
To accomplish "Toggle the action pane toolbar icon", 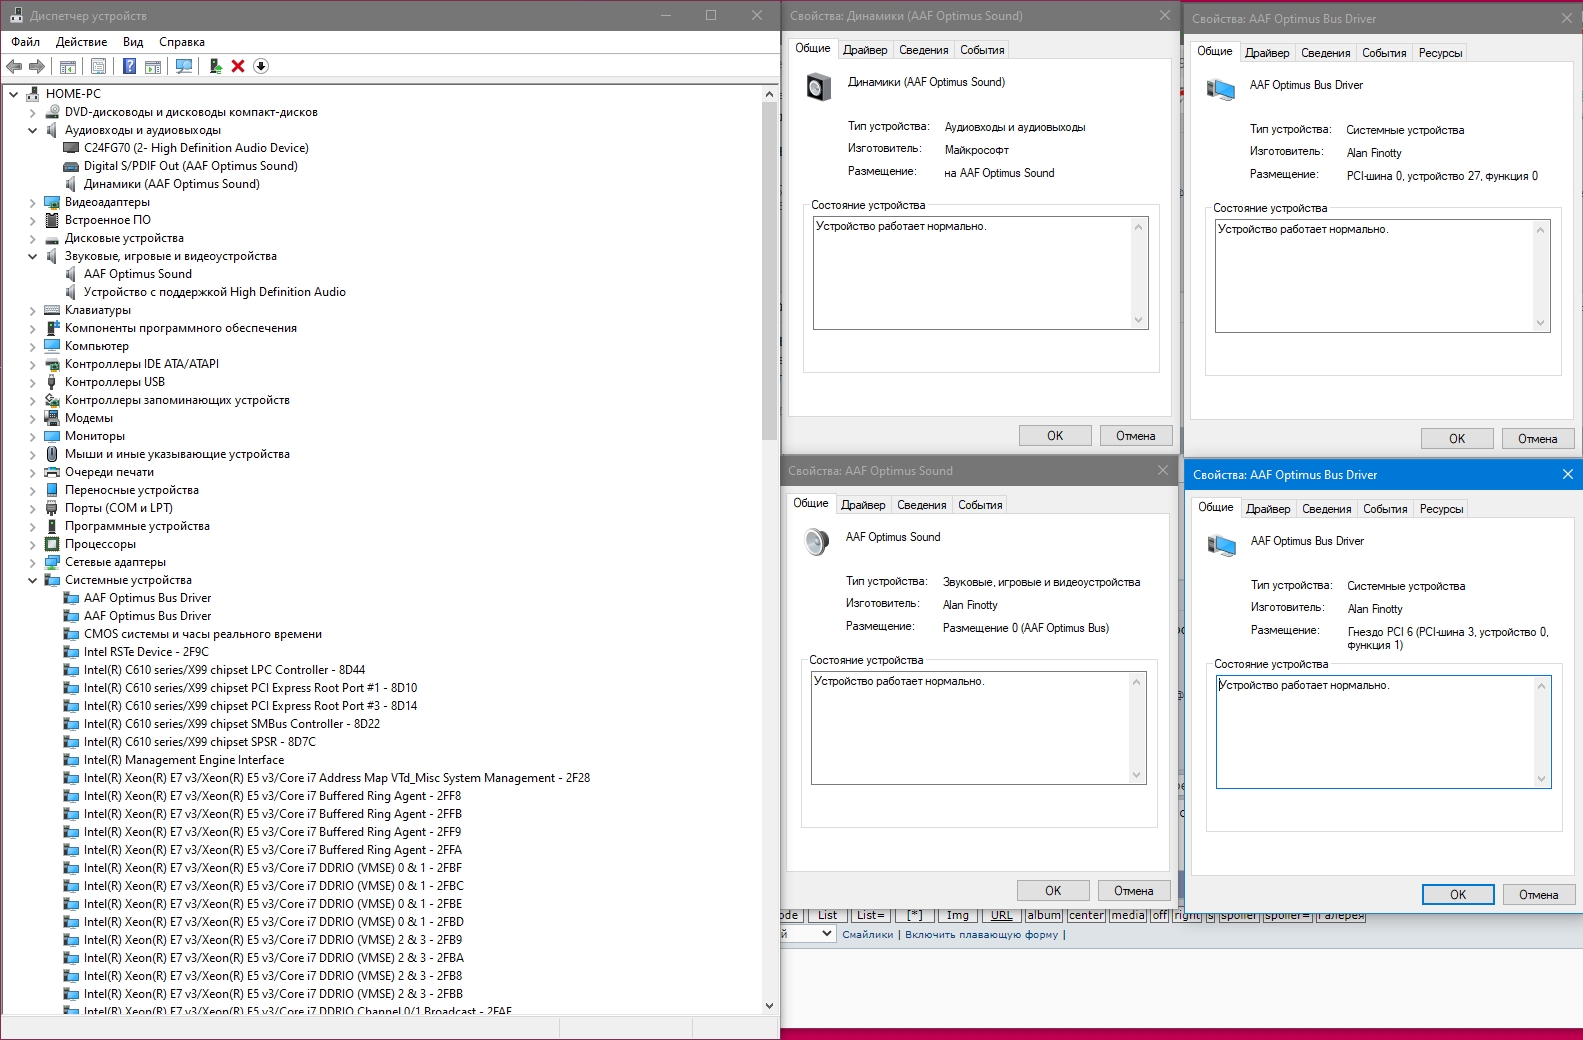I will pos(153,66).
